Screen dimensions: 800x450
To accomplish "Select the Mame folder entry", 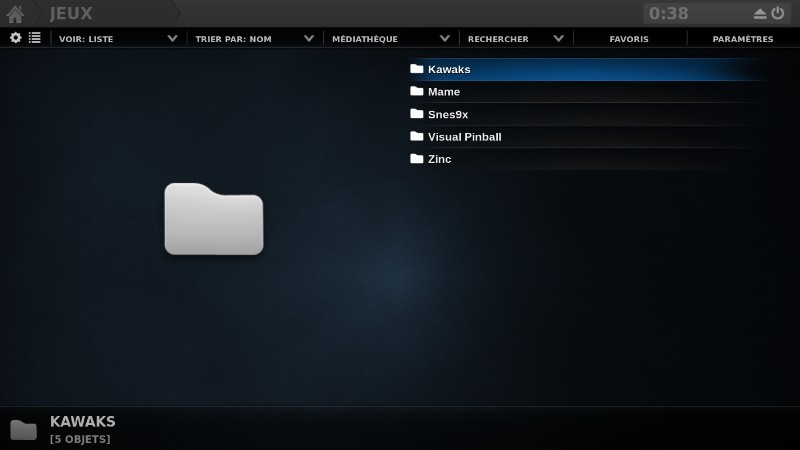I will tap(443, 92).
